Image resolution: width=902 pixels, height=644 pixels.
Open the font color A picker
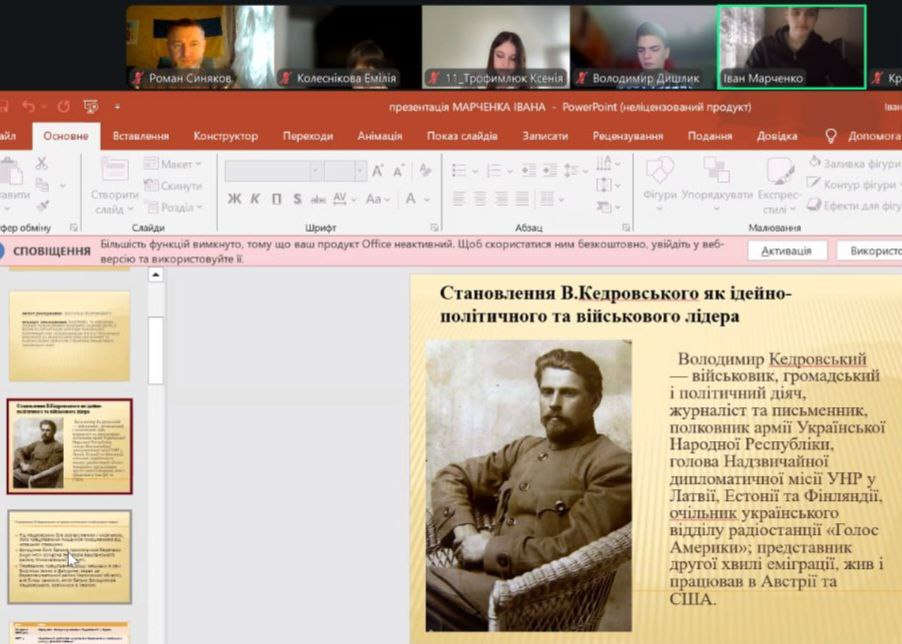tap(411, 199)
